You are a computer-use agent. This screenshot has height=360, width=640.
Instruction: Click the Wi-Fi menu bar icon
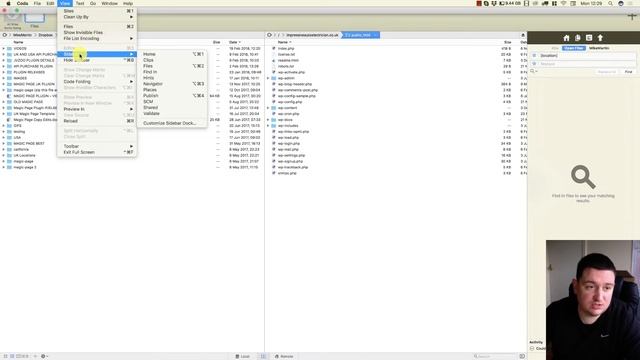click(x=564, y=3)
